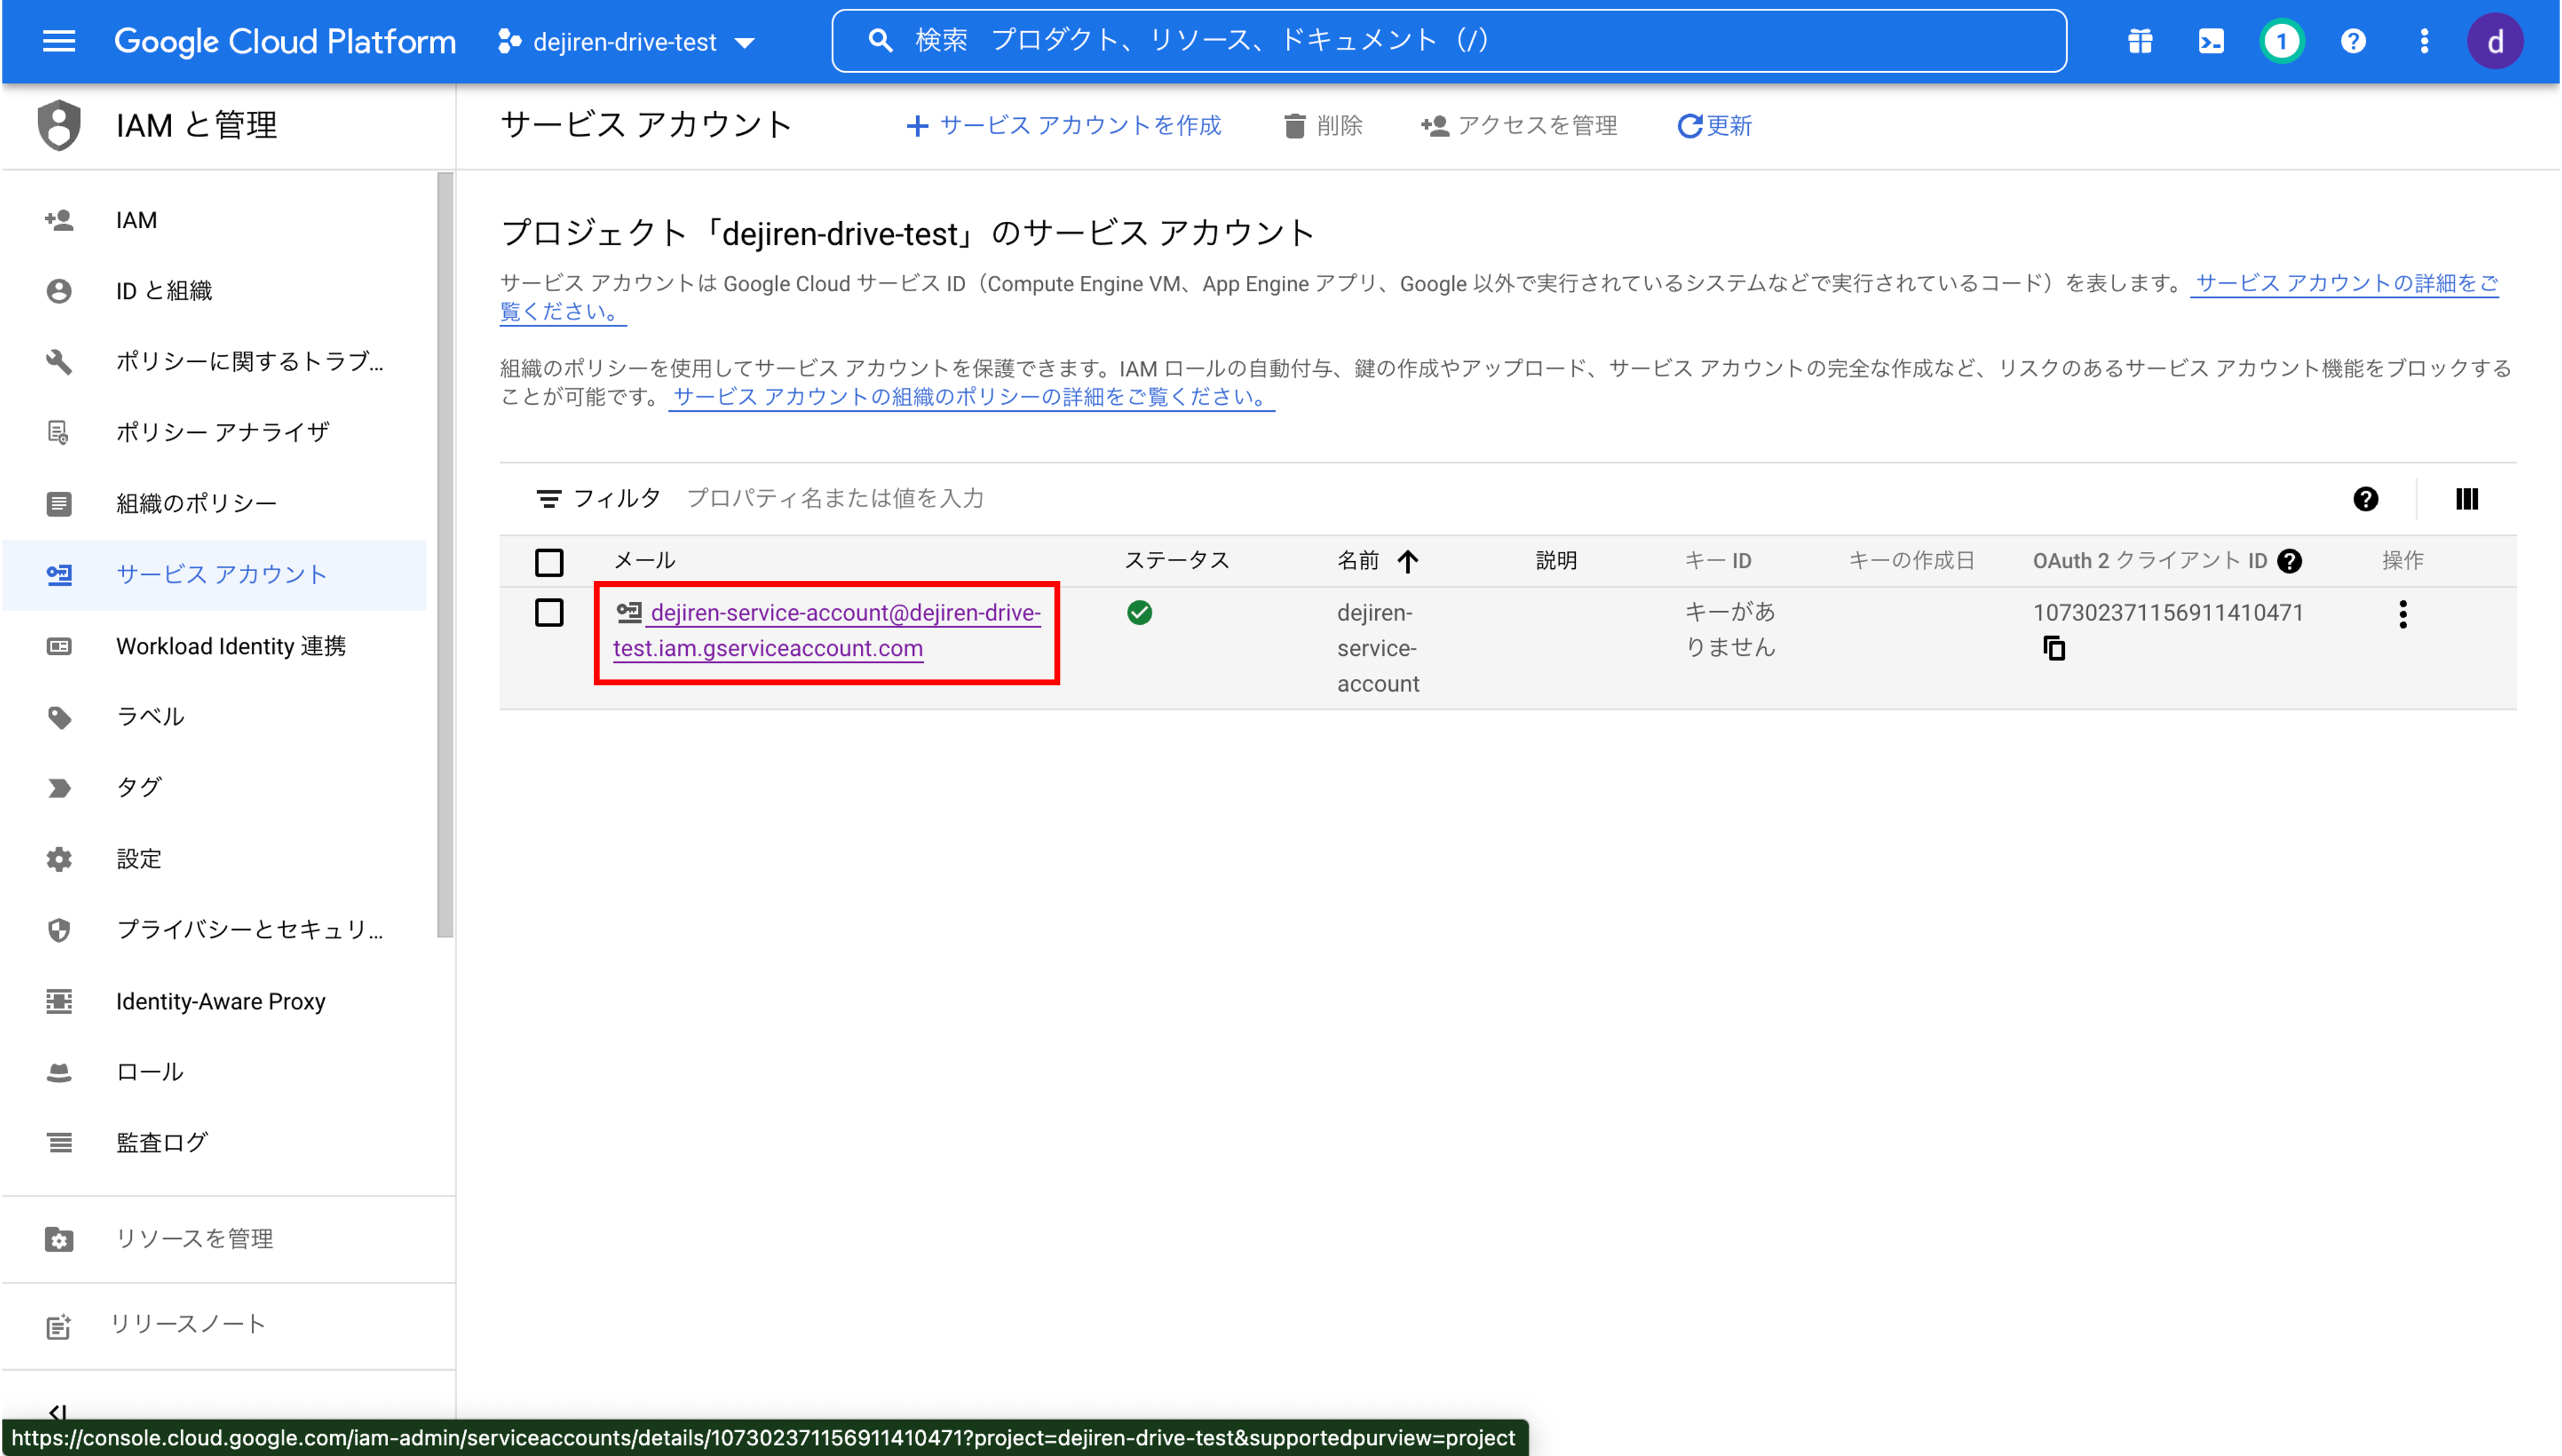The height and width of the screenshot is (1456, 2562).
Task: Click the OAuth 2 クライアント ID column header
Action: 2150,561
